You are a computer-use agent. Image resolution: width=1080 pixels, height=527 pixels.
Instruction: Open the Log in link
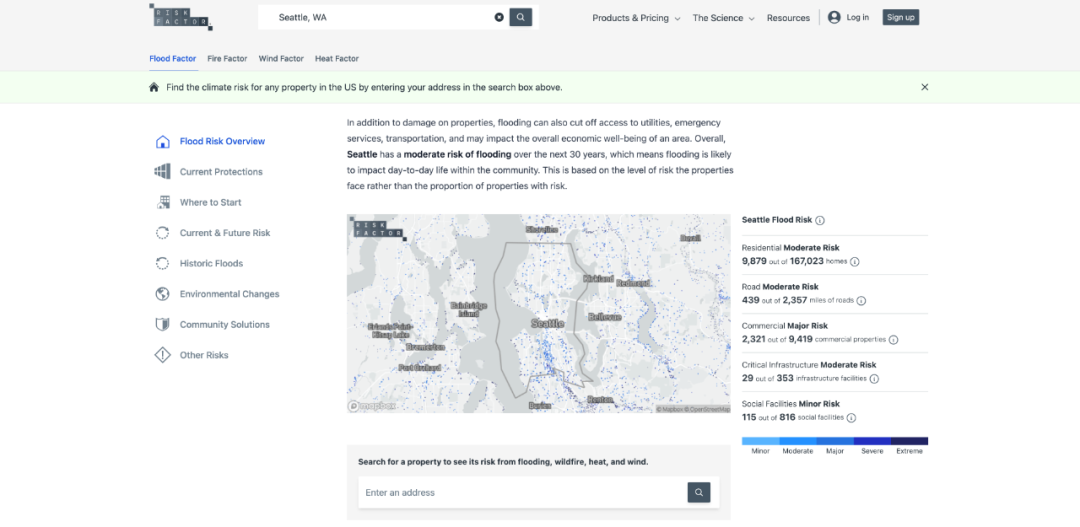pos(849,17)
